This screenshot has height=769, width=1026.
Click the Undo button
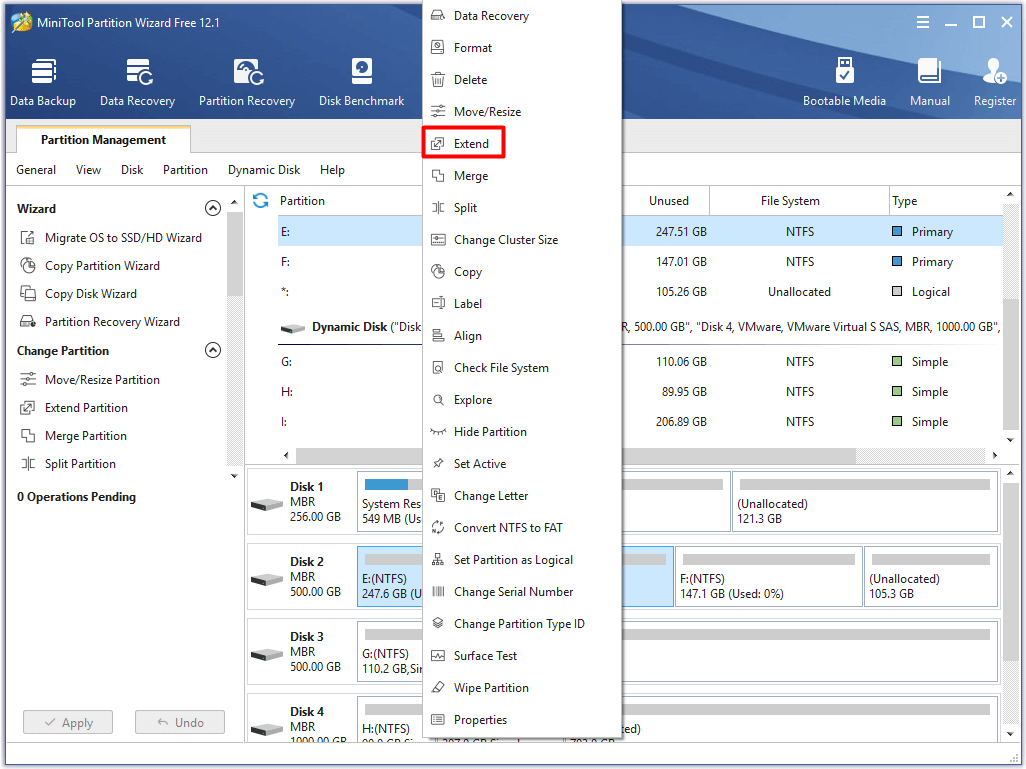coord(180,723)
